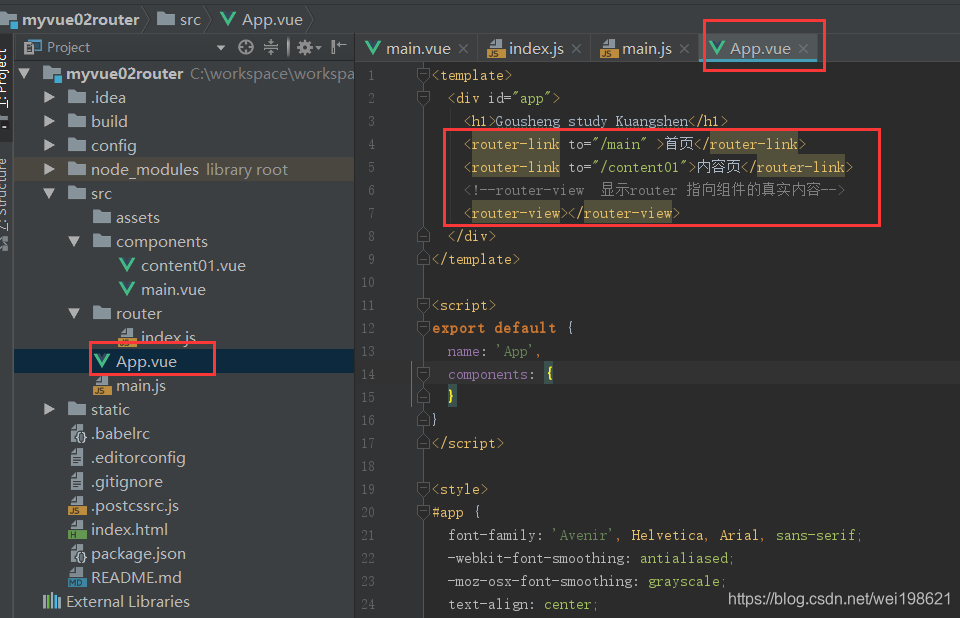Collapse the router folder
960x618 pixels.
coord(74,314)
